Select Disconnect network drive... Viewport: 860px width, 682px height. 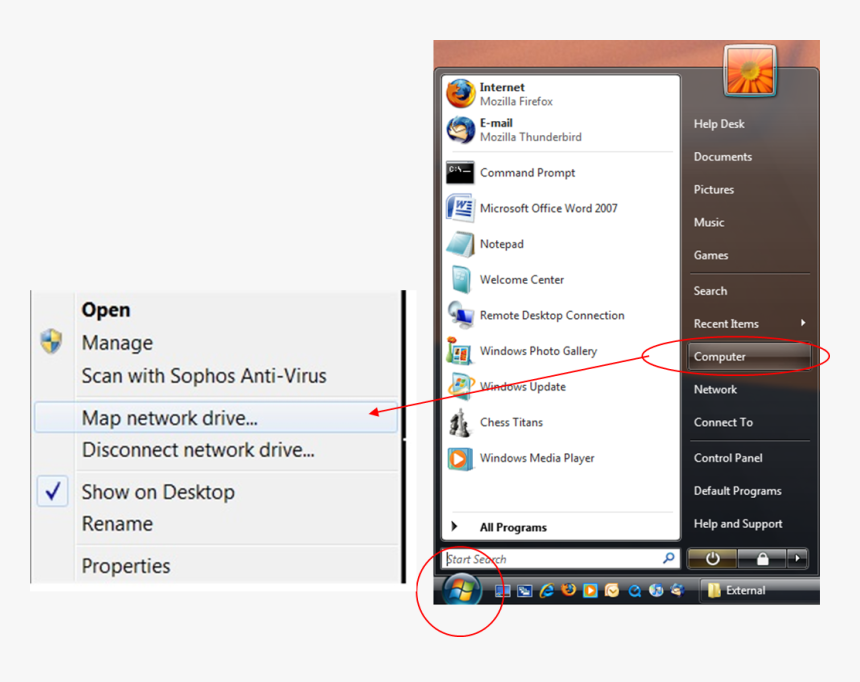point(198,450)
